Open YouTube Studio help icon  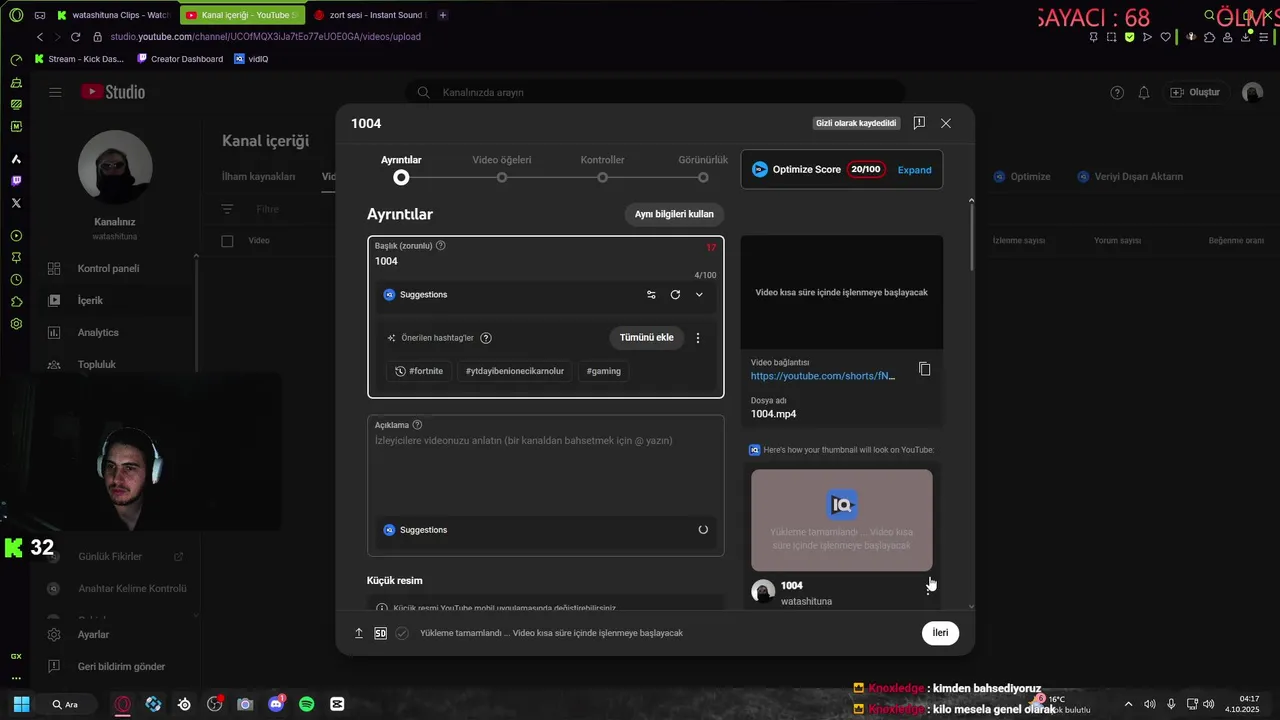(1117, 92)
